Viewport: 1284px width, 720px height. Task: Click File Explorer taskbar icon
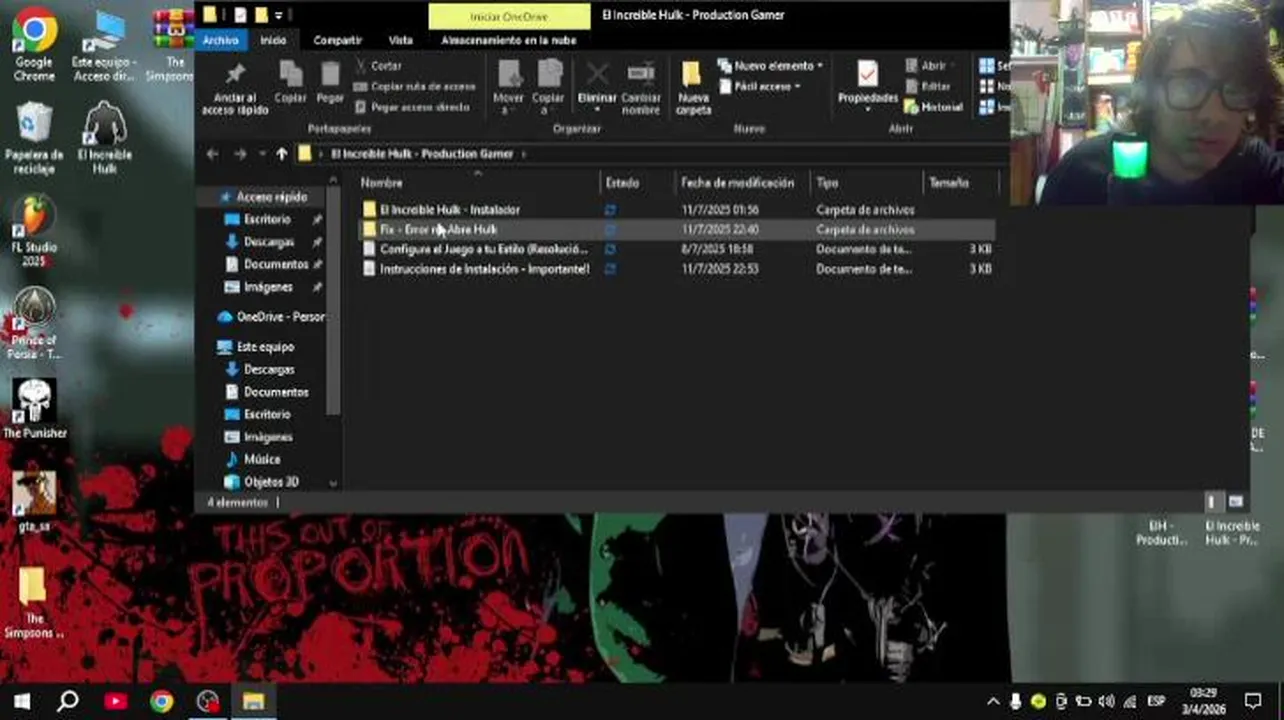click(x=253, y=701)
